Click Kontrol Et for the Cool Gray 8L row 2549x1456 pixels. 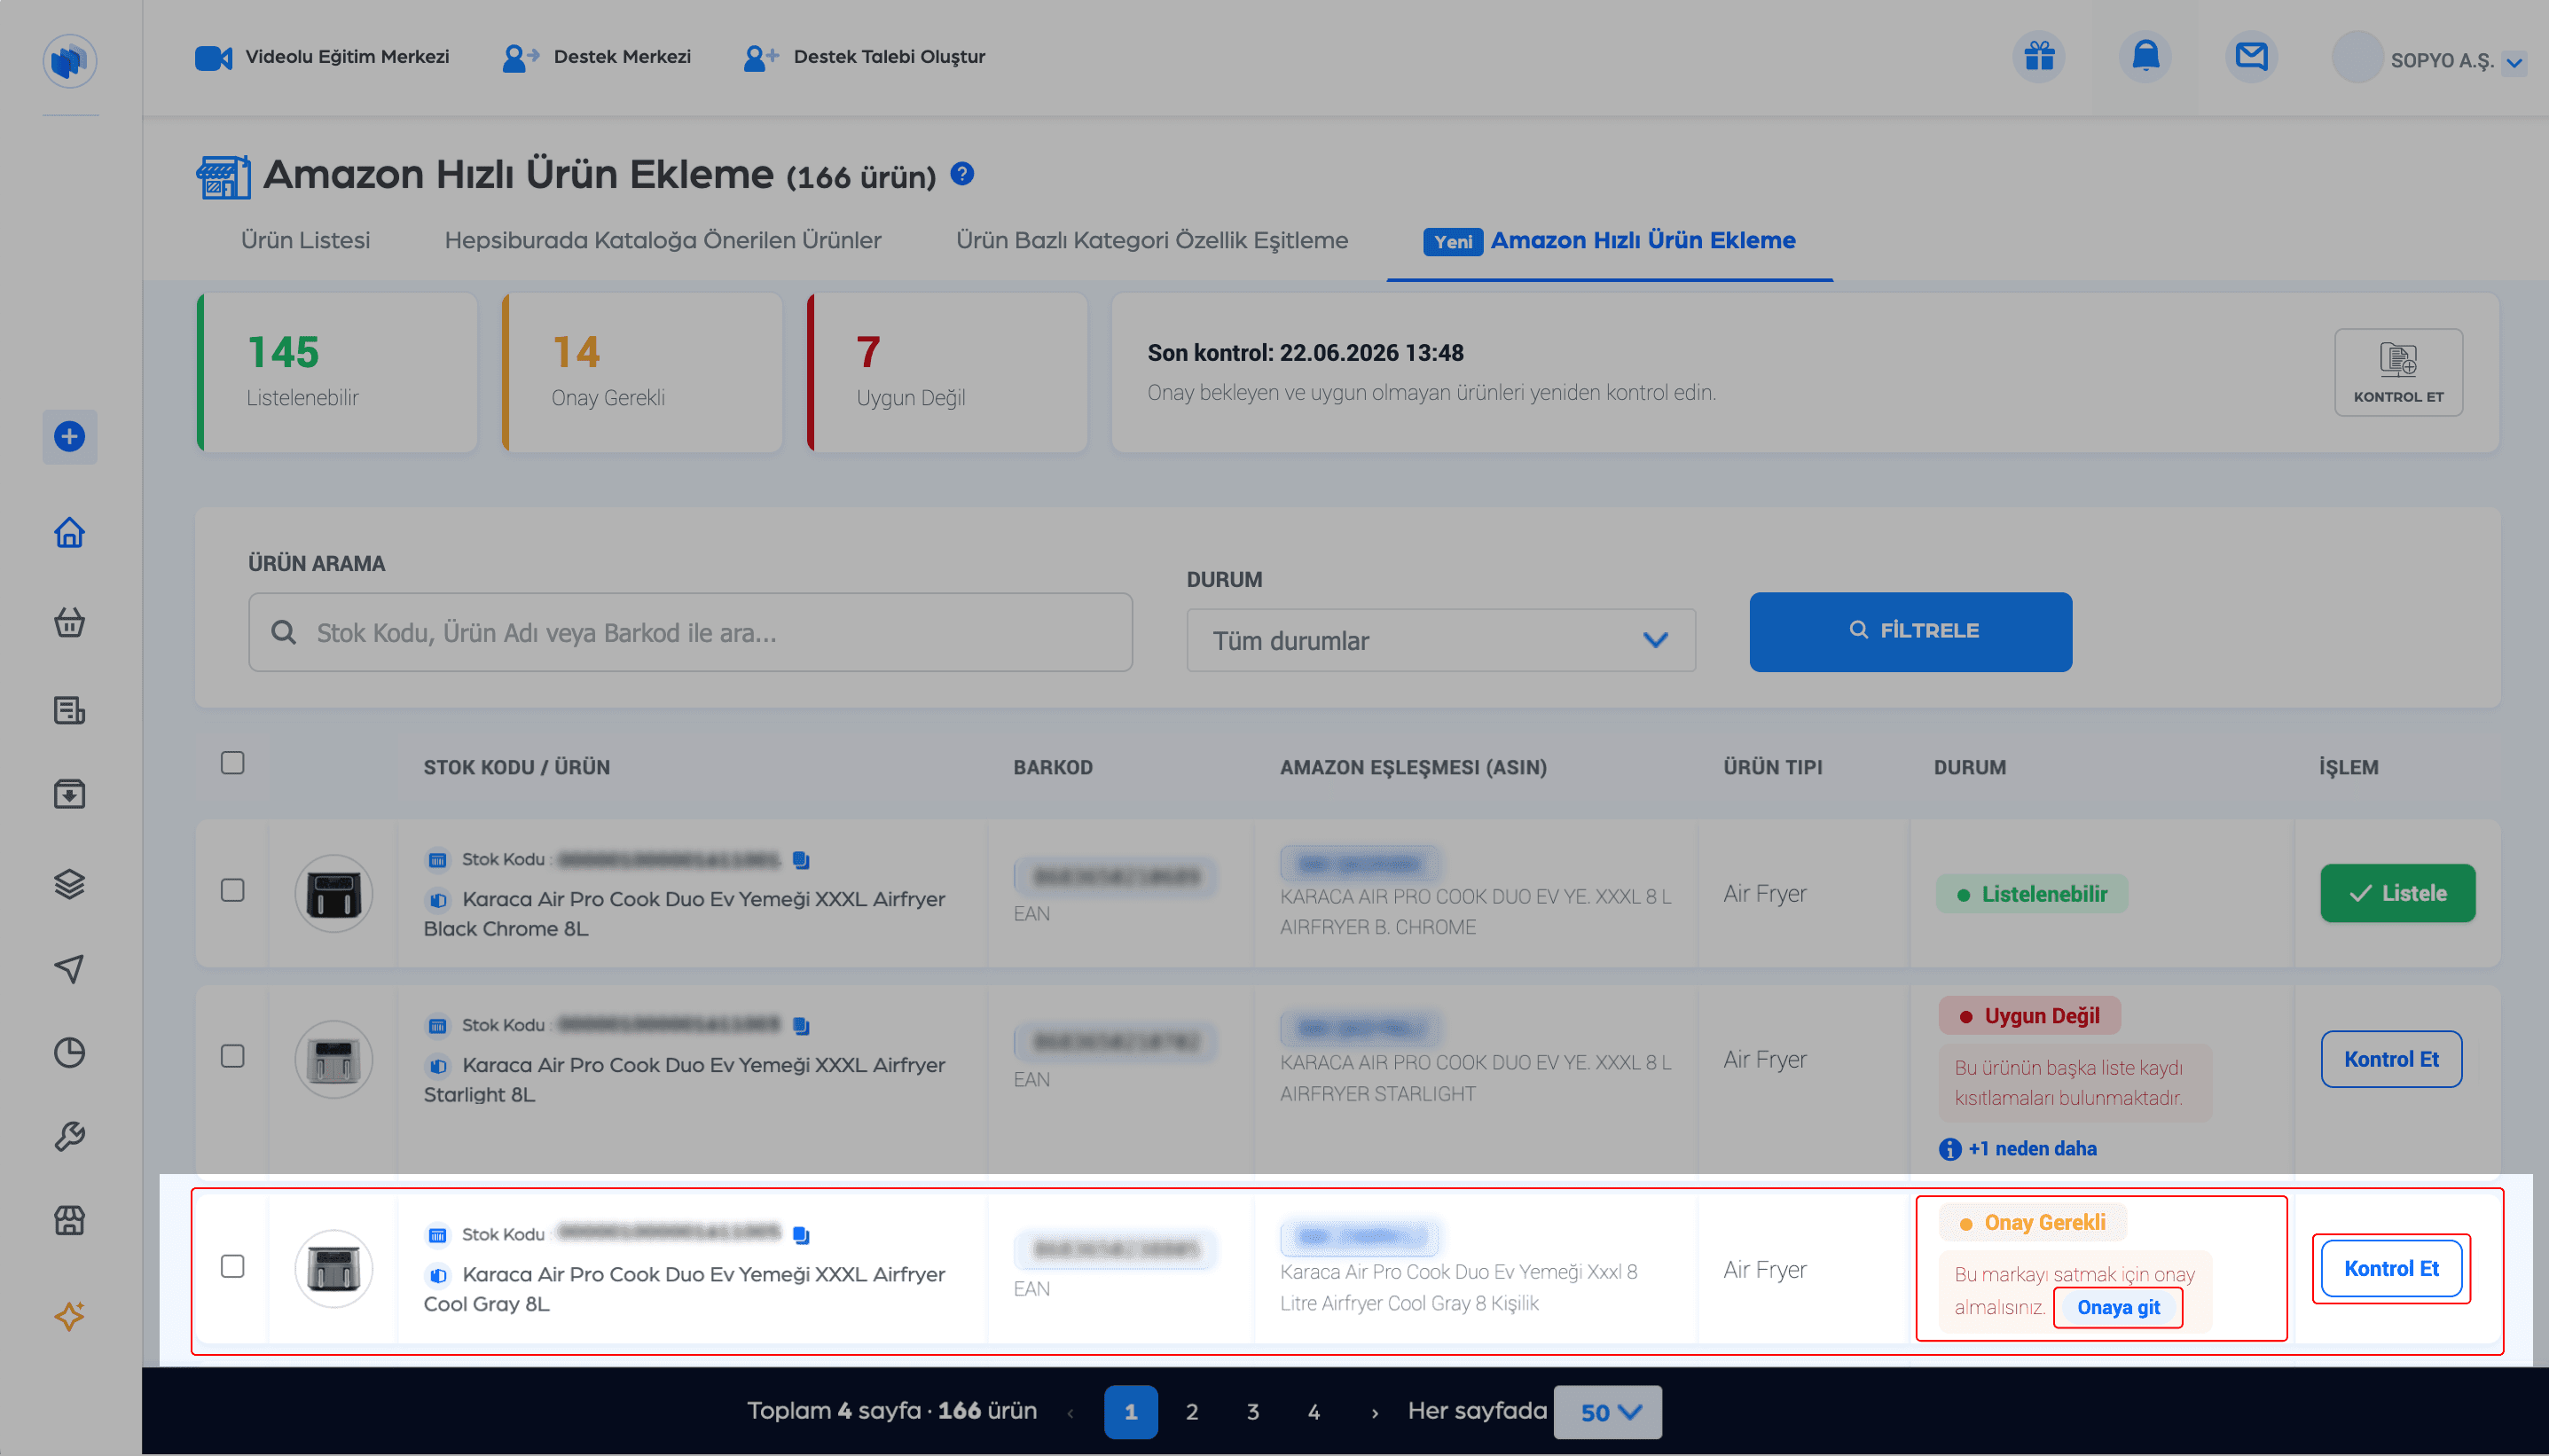pyautogui.click(x=2391, y=1268)
